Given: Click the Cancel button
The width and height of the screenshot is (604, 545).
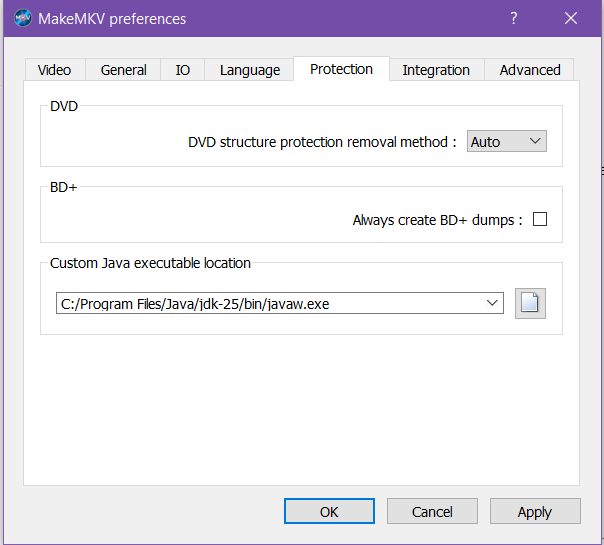Looking at the screenshot, I should [x=432, y=511].
